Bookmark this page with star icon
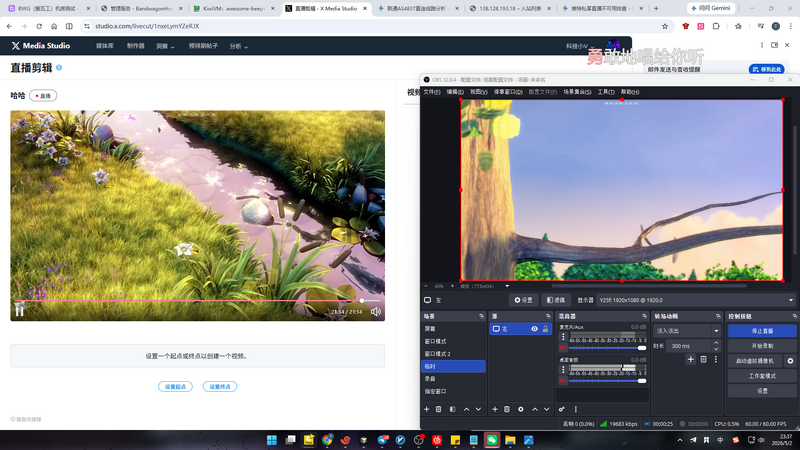The width and height of the screenshot is (800, 450). [x=665, y=26]
